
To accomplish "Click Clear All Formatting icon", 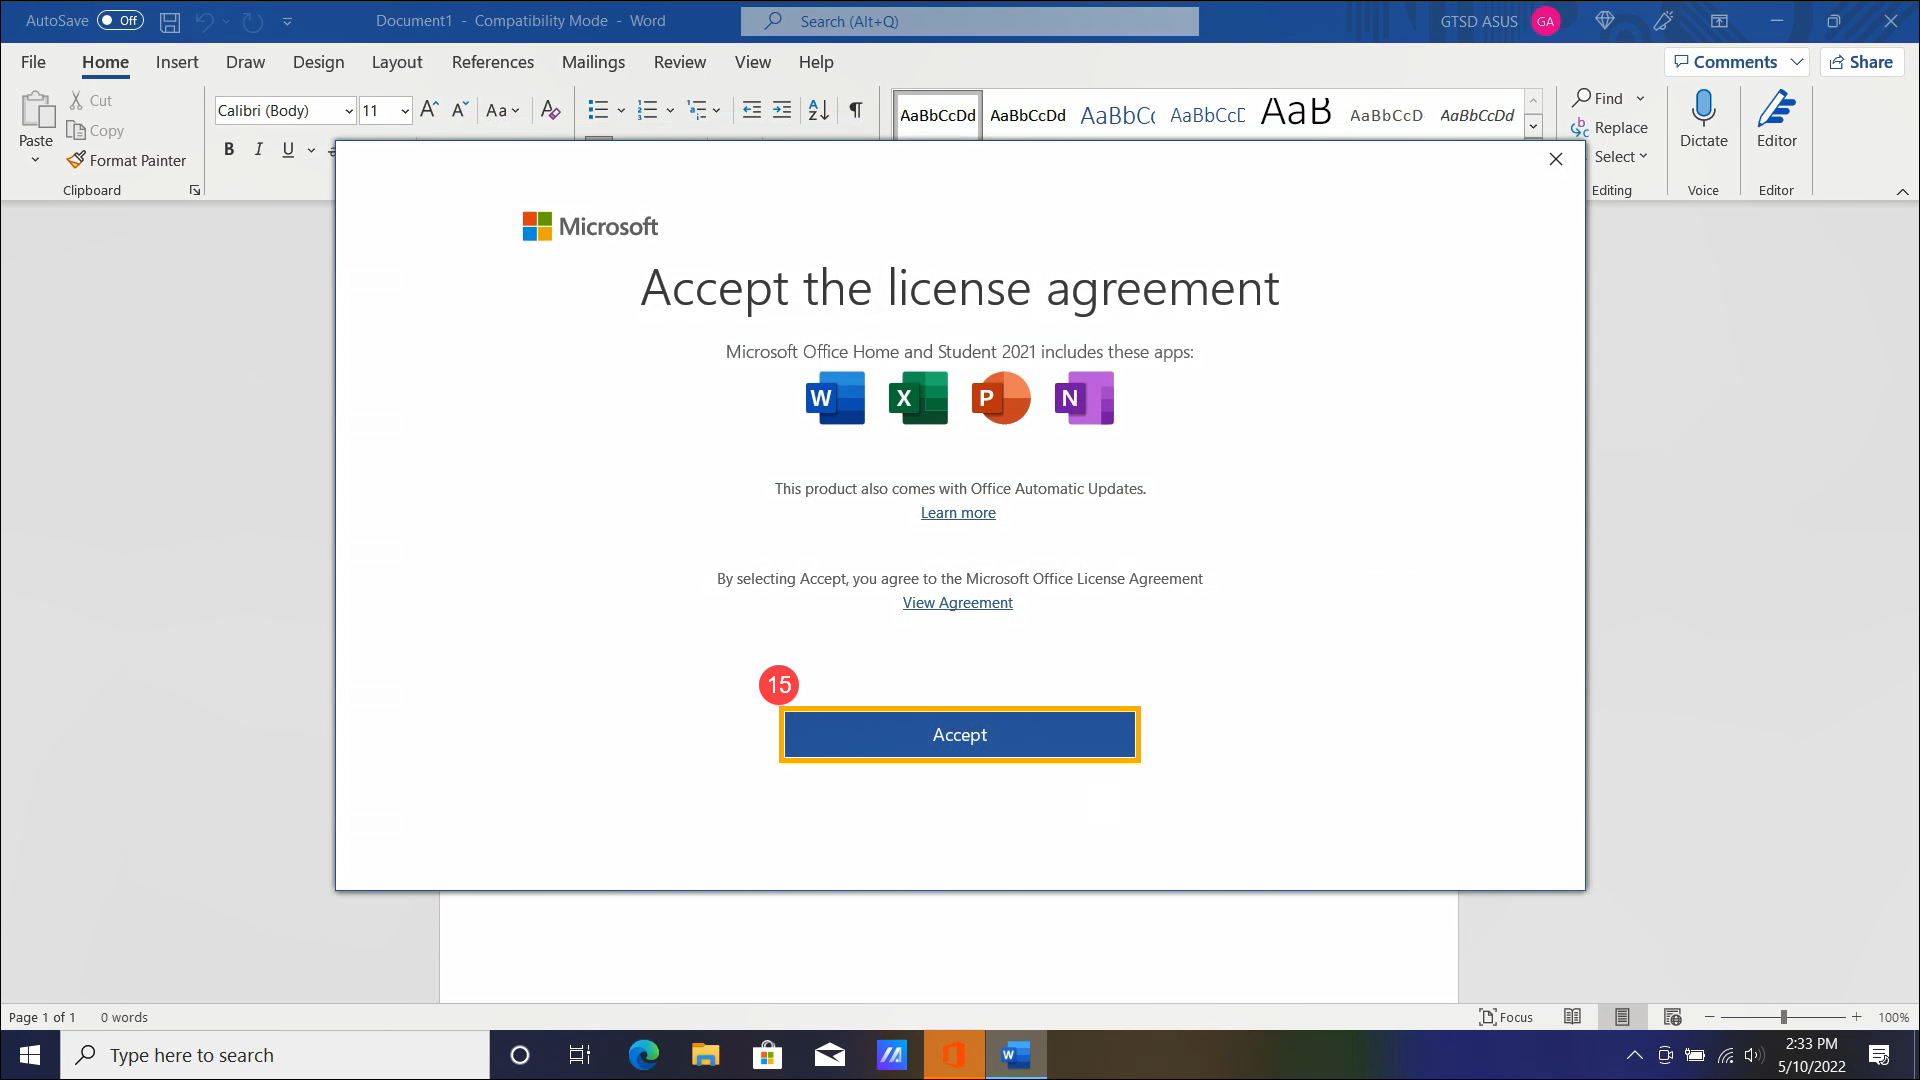I will click(550, 110).
